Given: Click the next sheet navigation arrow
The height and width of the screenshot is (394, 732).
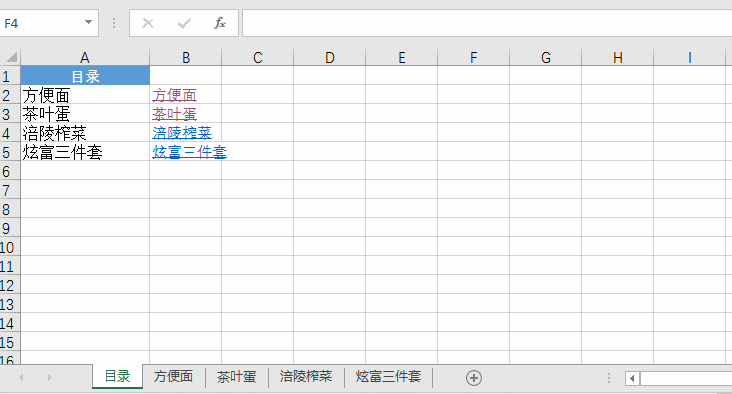Looking at the screenshot, I should (49, 377).
